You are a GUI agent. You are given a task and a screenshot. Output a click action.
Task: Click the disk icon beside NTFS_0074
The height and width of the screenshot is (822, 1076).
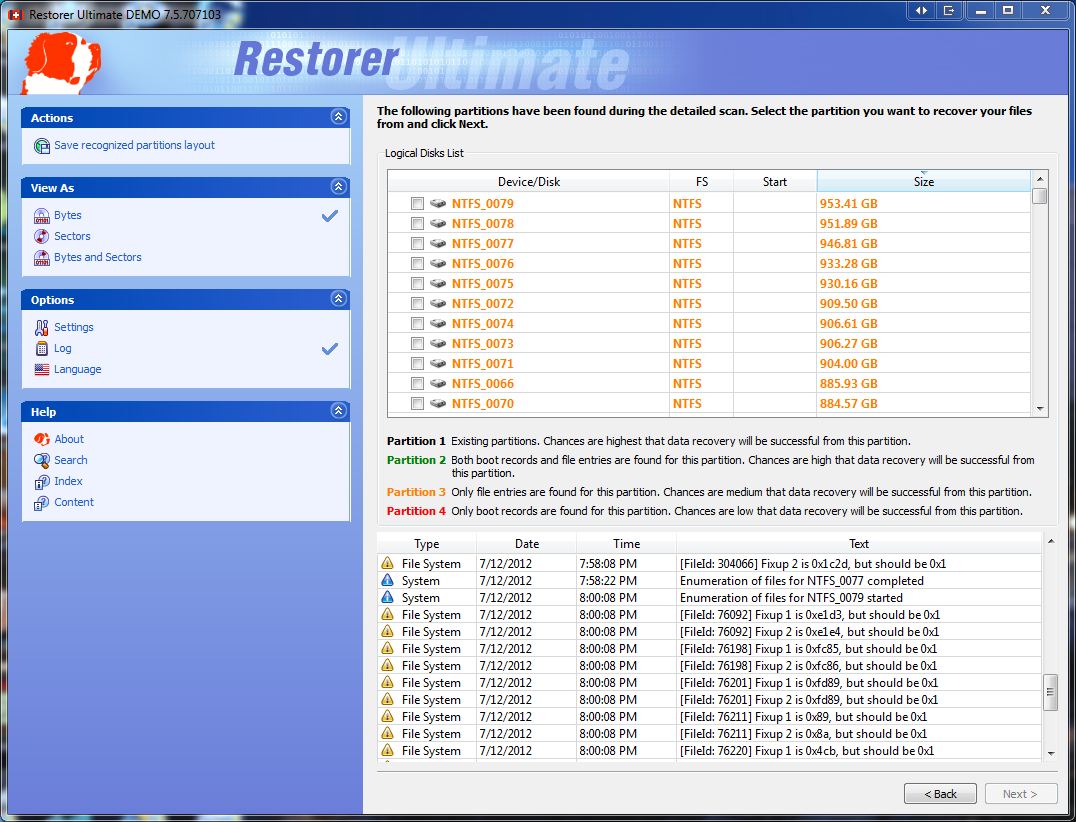(438, 323)
